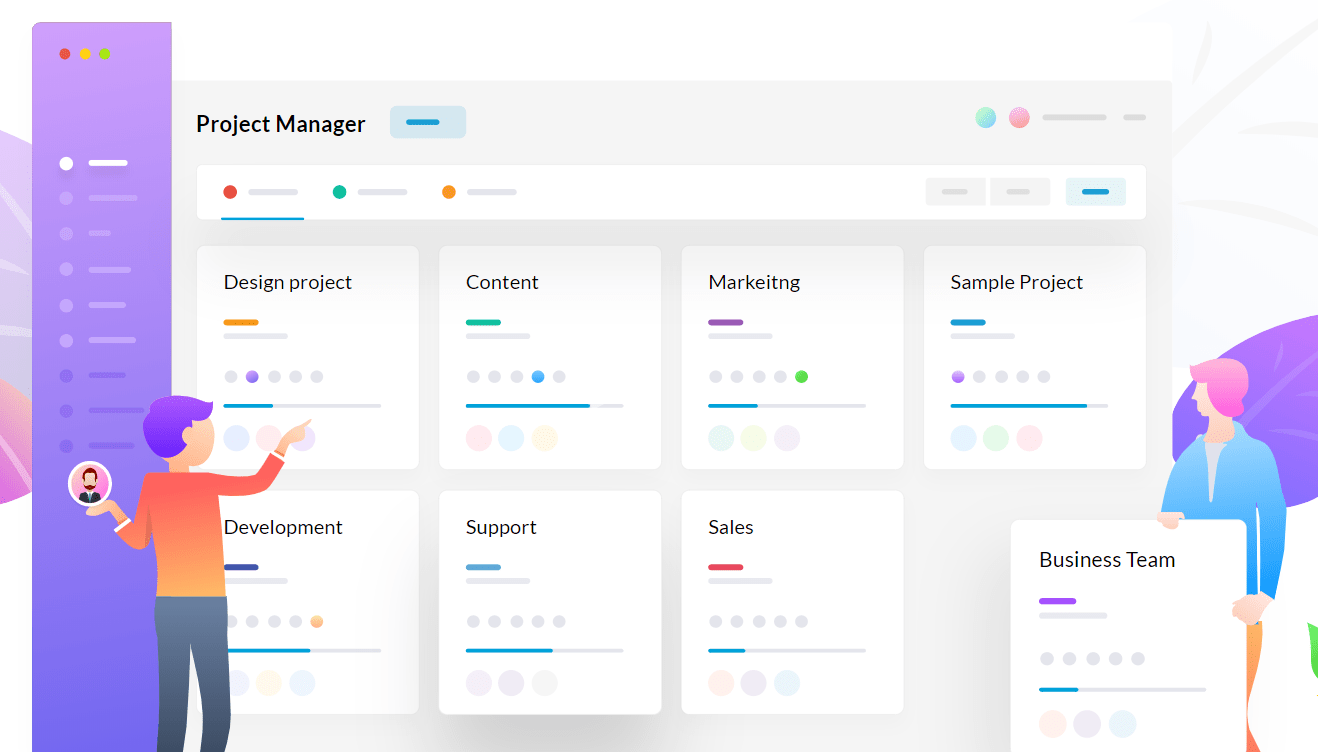Open the pink gradient avatar in header
Image resolution: width=1318 pixels, height=752 pixels.
point(1019,117)
